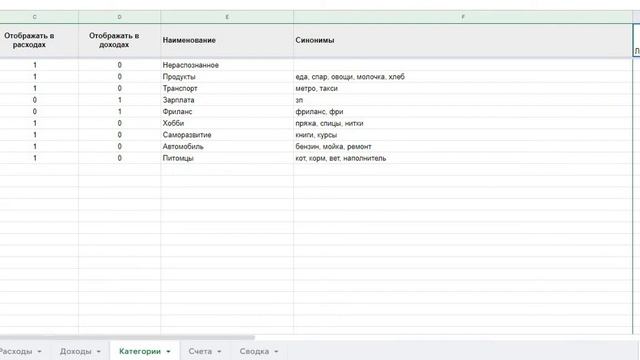Select the cell 'Автомобиль'
640x360 pixels.
(227, 147)
